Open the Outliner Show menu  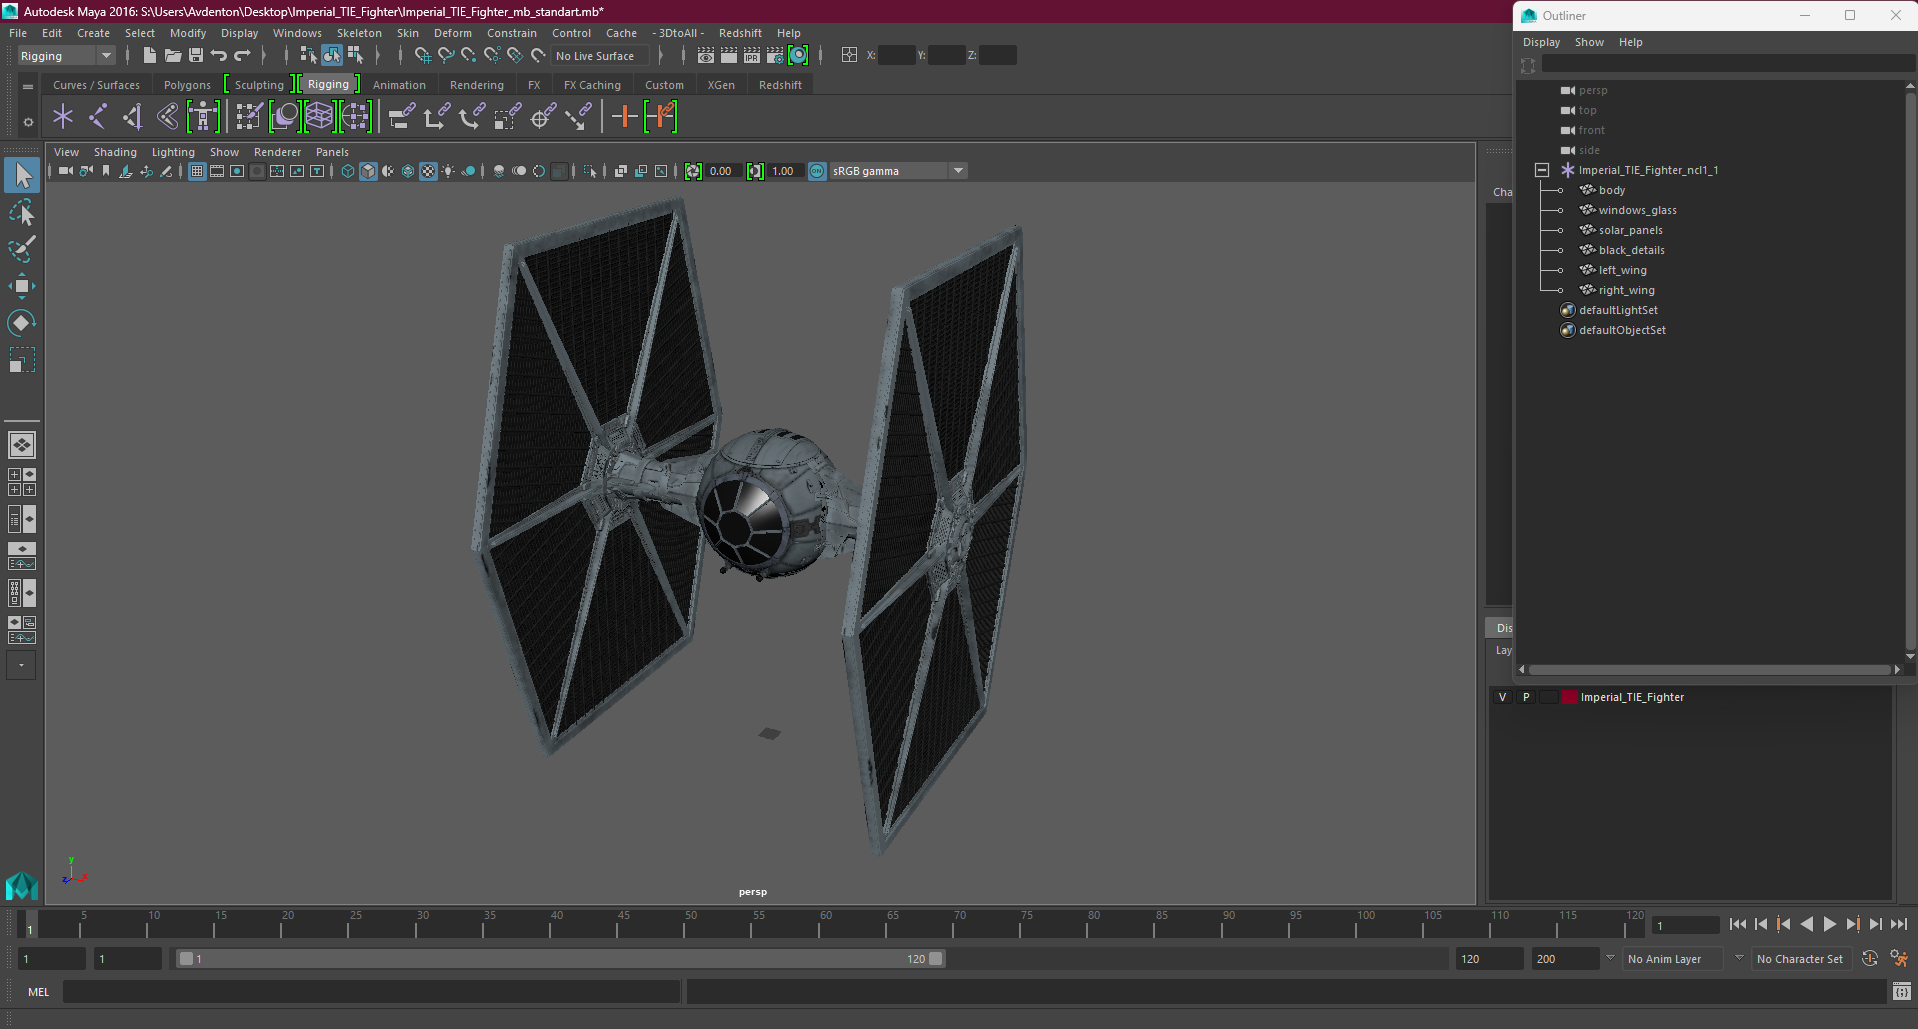(x=1589, y=42)
